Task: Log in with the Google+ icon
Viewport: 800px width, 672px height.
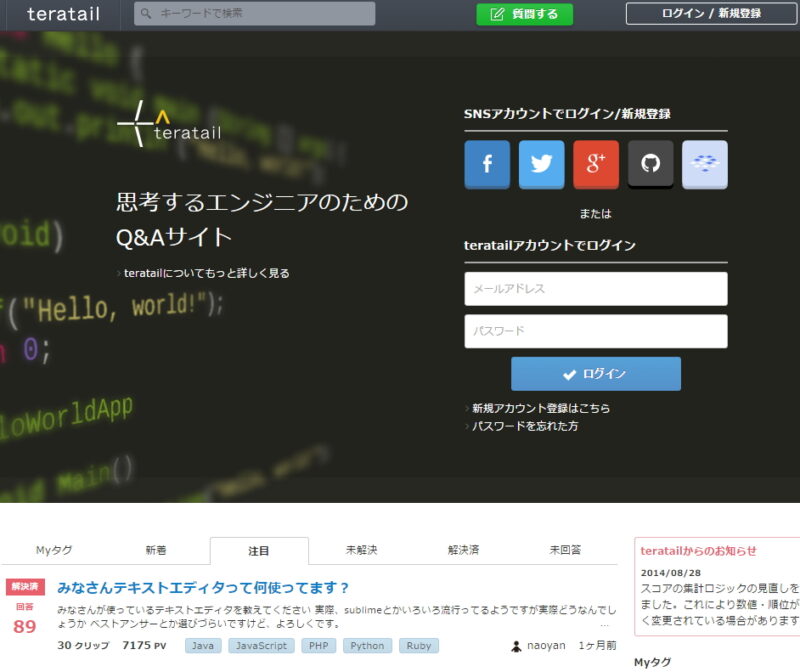Action: [x=594, y=164]
